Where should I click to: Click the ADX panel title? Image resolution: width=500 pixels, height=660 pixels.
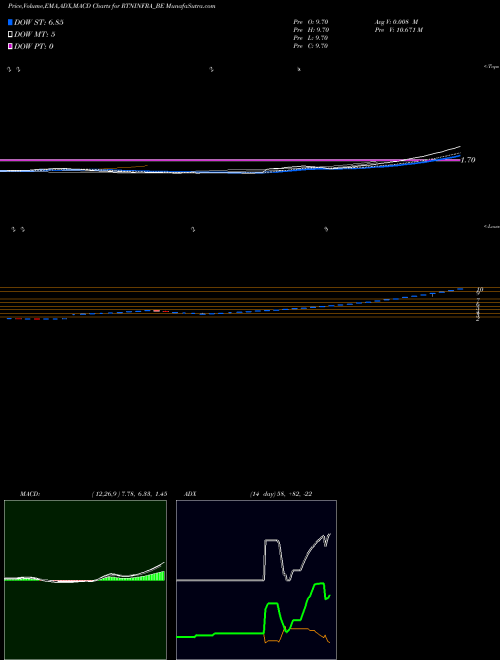(x=188, y=494)
